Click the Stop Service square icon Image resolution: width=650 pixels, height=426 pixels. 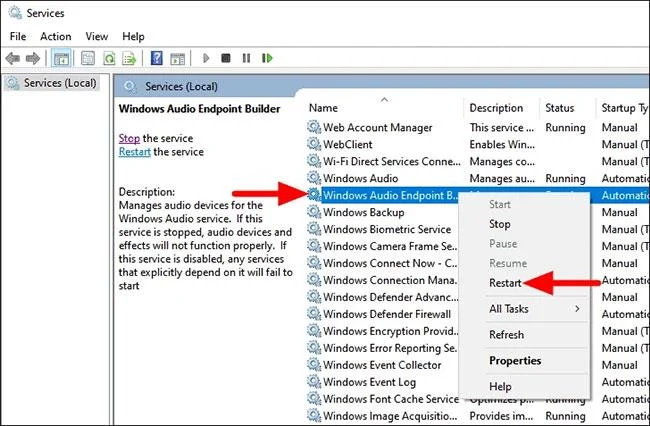pyautogui.click(x=226, y=58)
